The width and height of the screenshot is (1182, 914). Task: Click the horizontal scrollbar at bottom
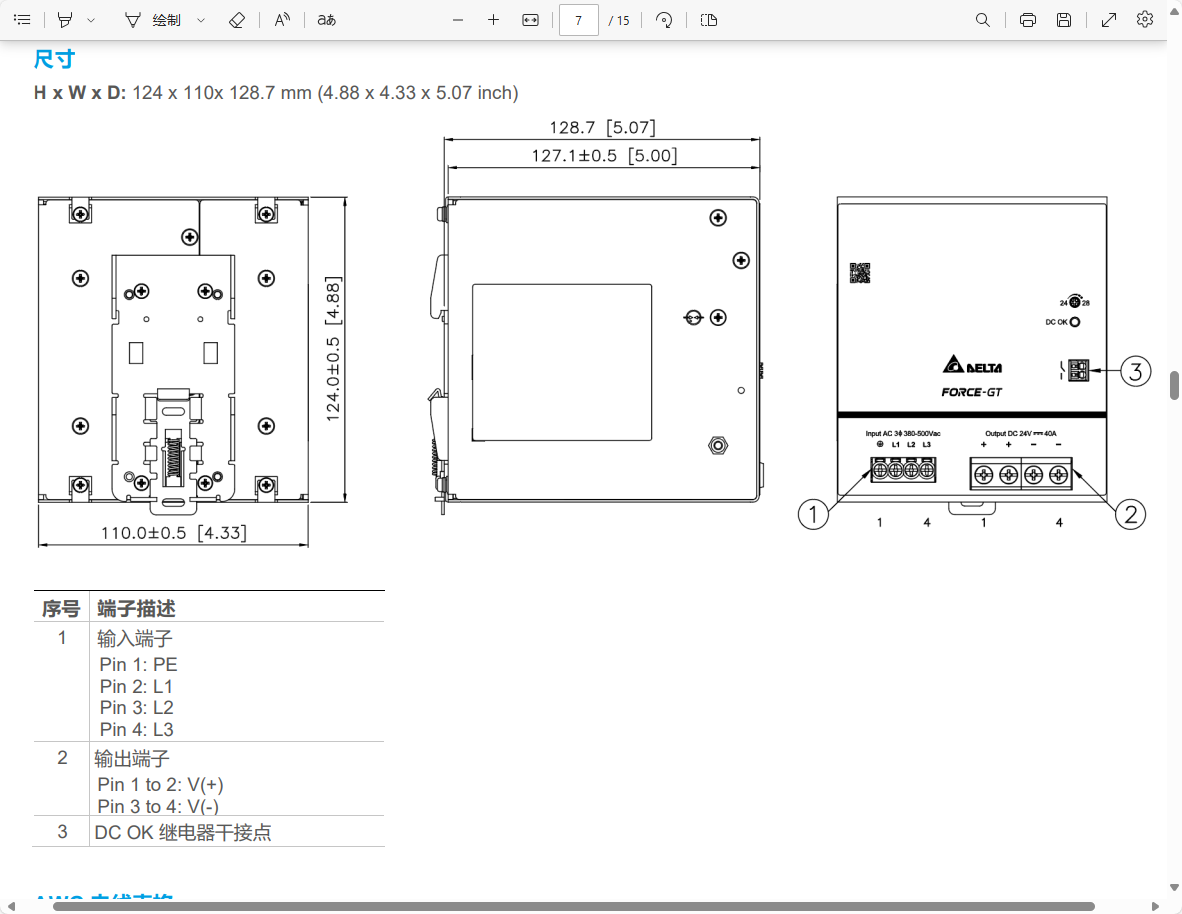[573, 906]
